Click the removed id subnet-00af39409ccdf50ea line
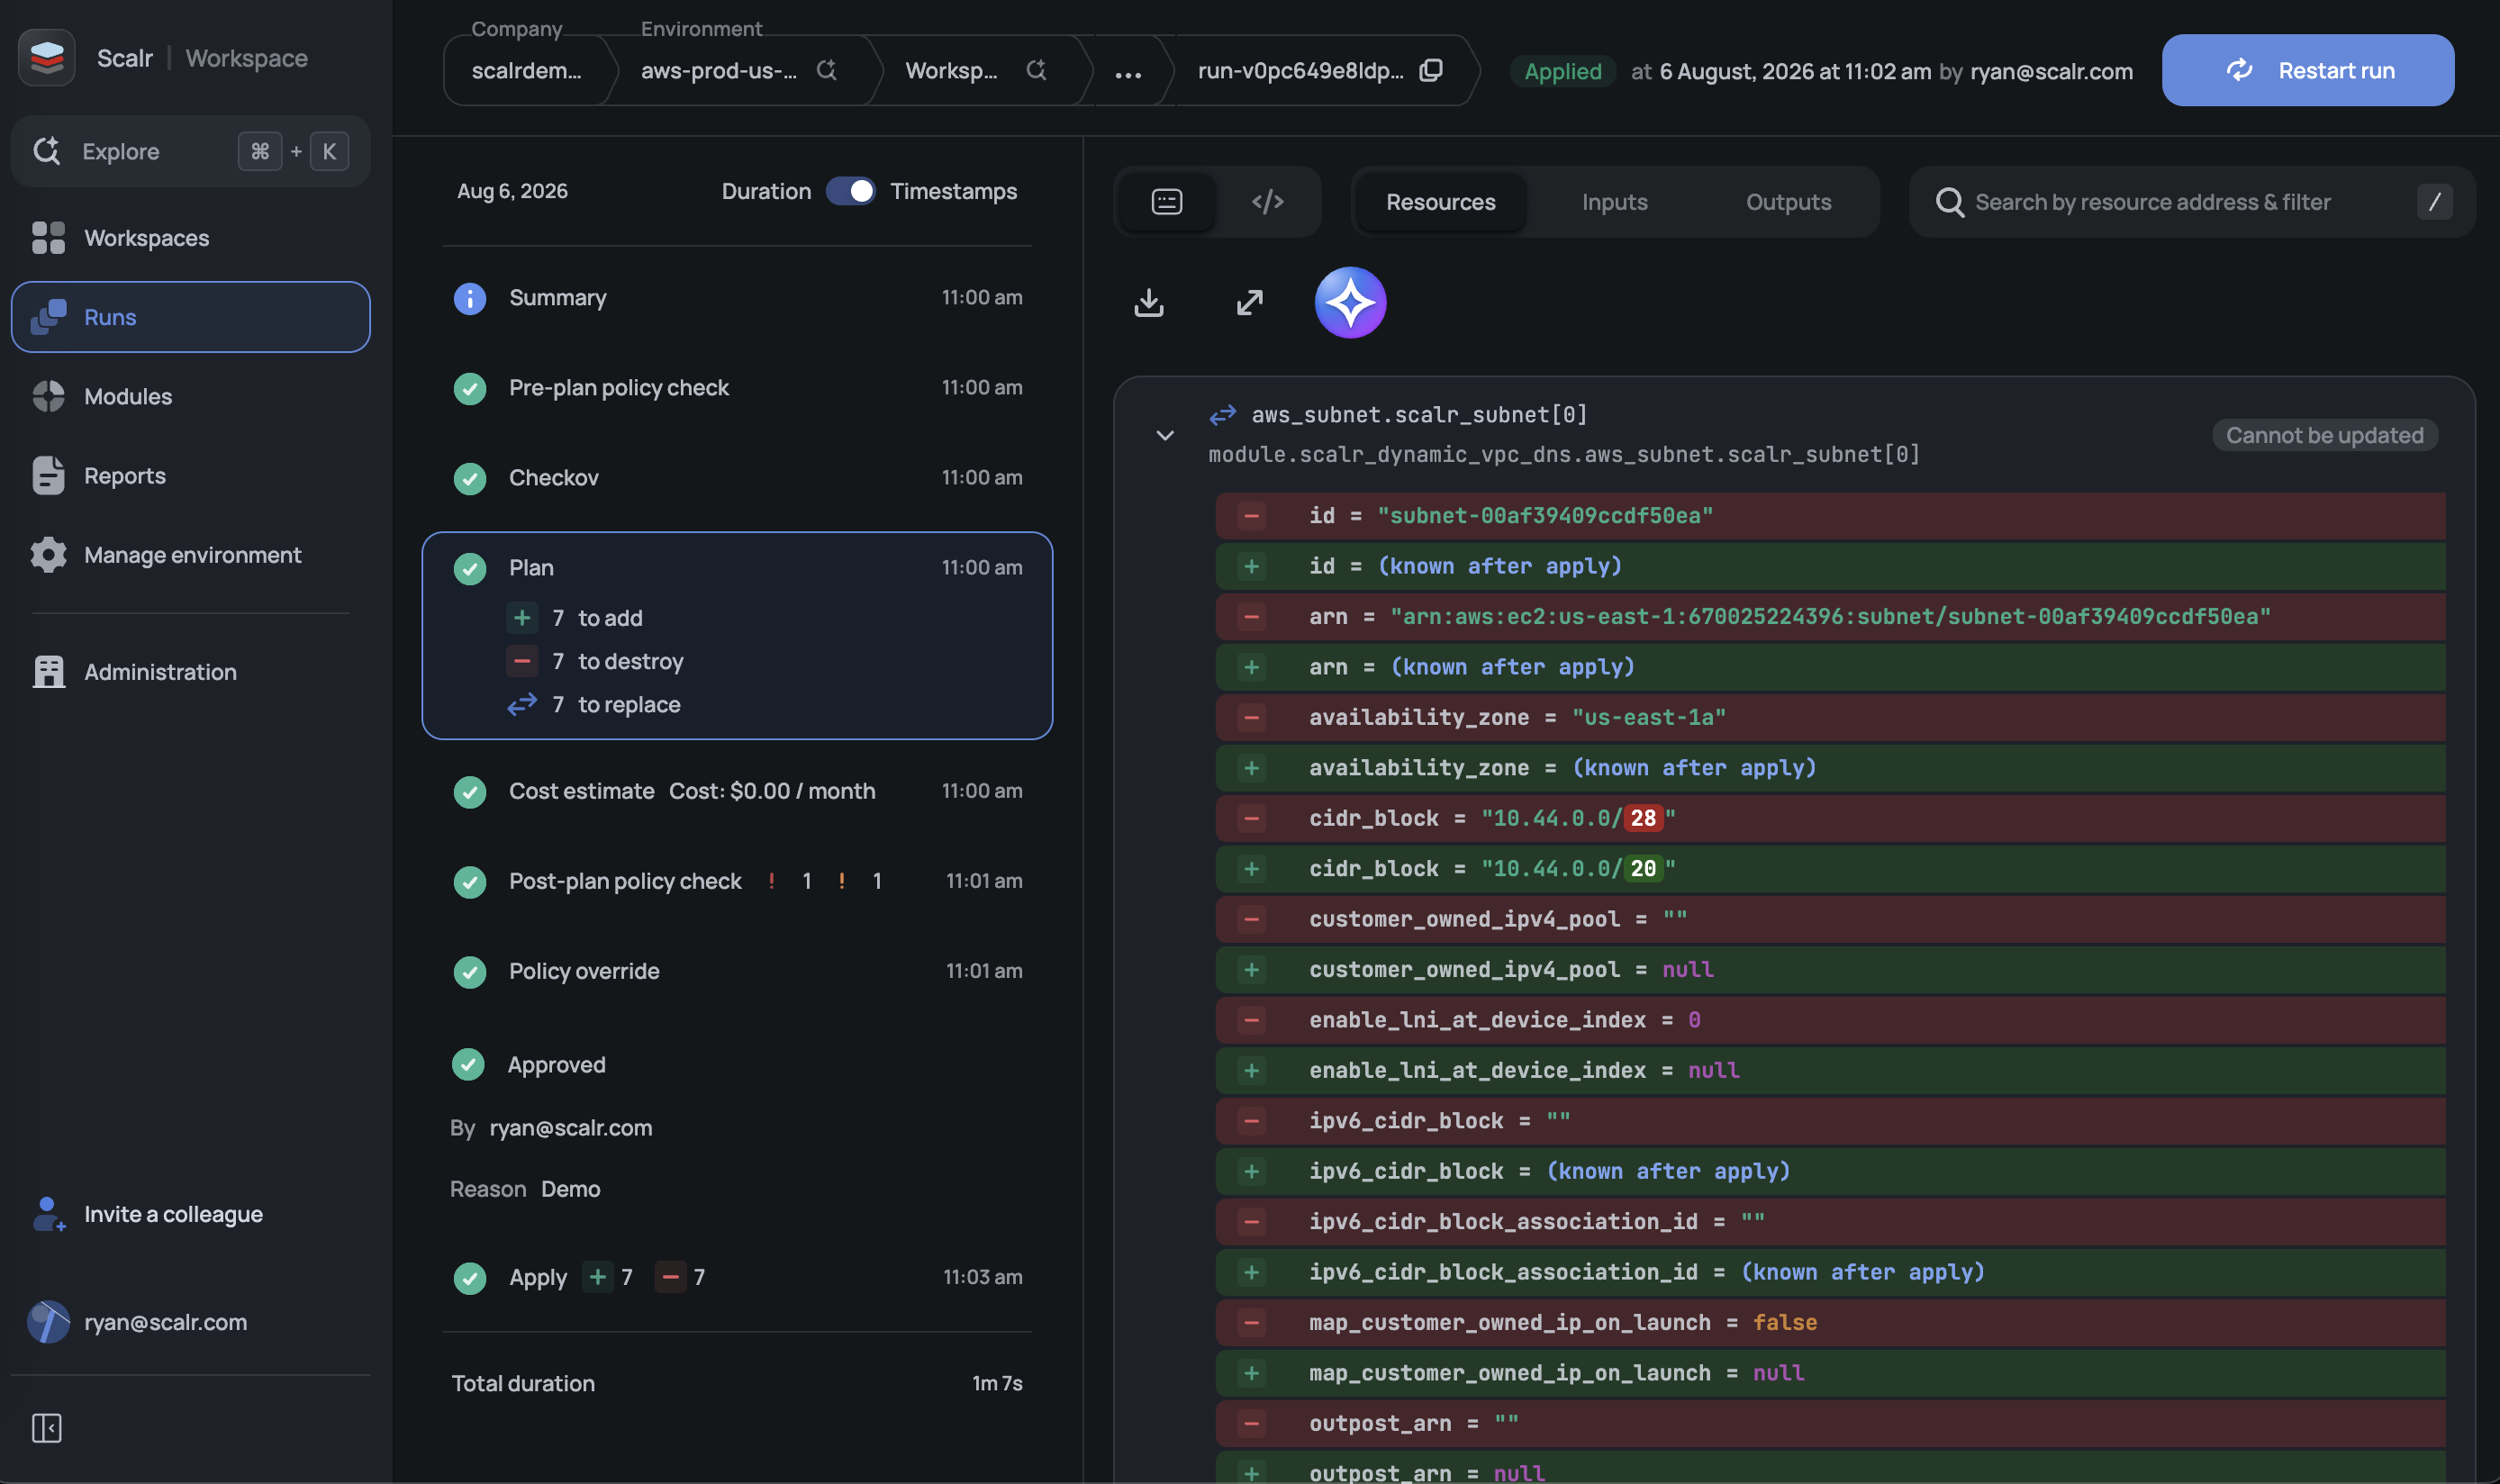Screen dimensions: 2500x1484 pos(1830,516)
